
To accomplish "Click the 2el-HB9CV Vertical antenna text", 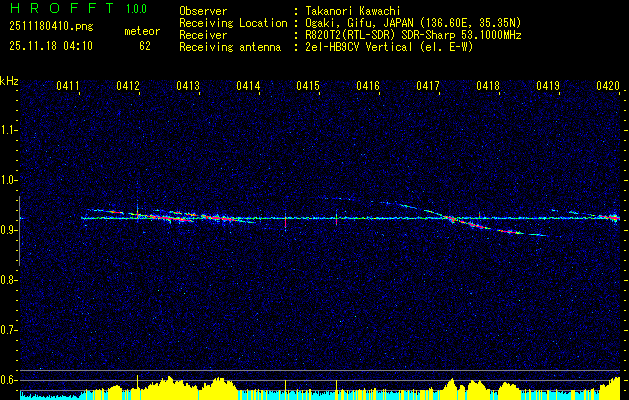I will (389, 47).
